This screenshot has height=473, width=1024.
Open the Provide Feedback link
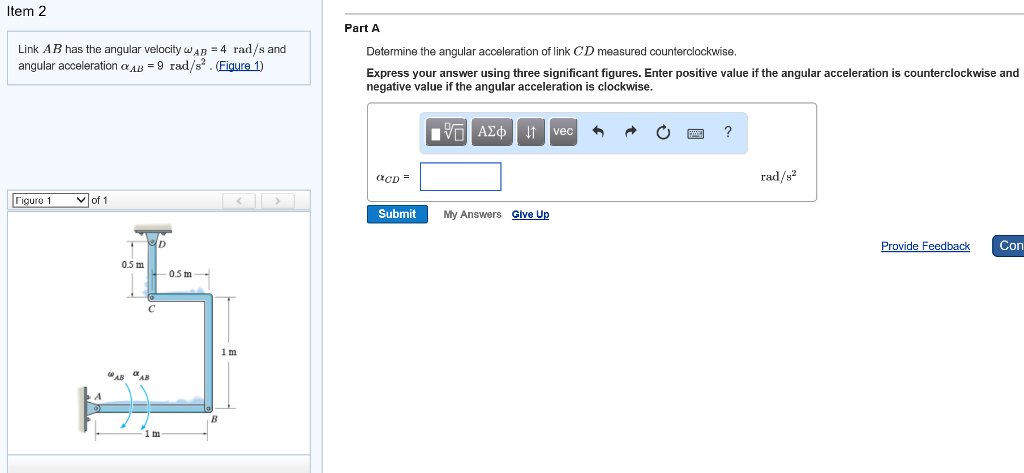[x=925, y=246]
